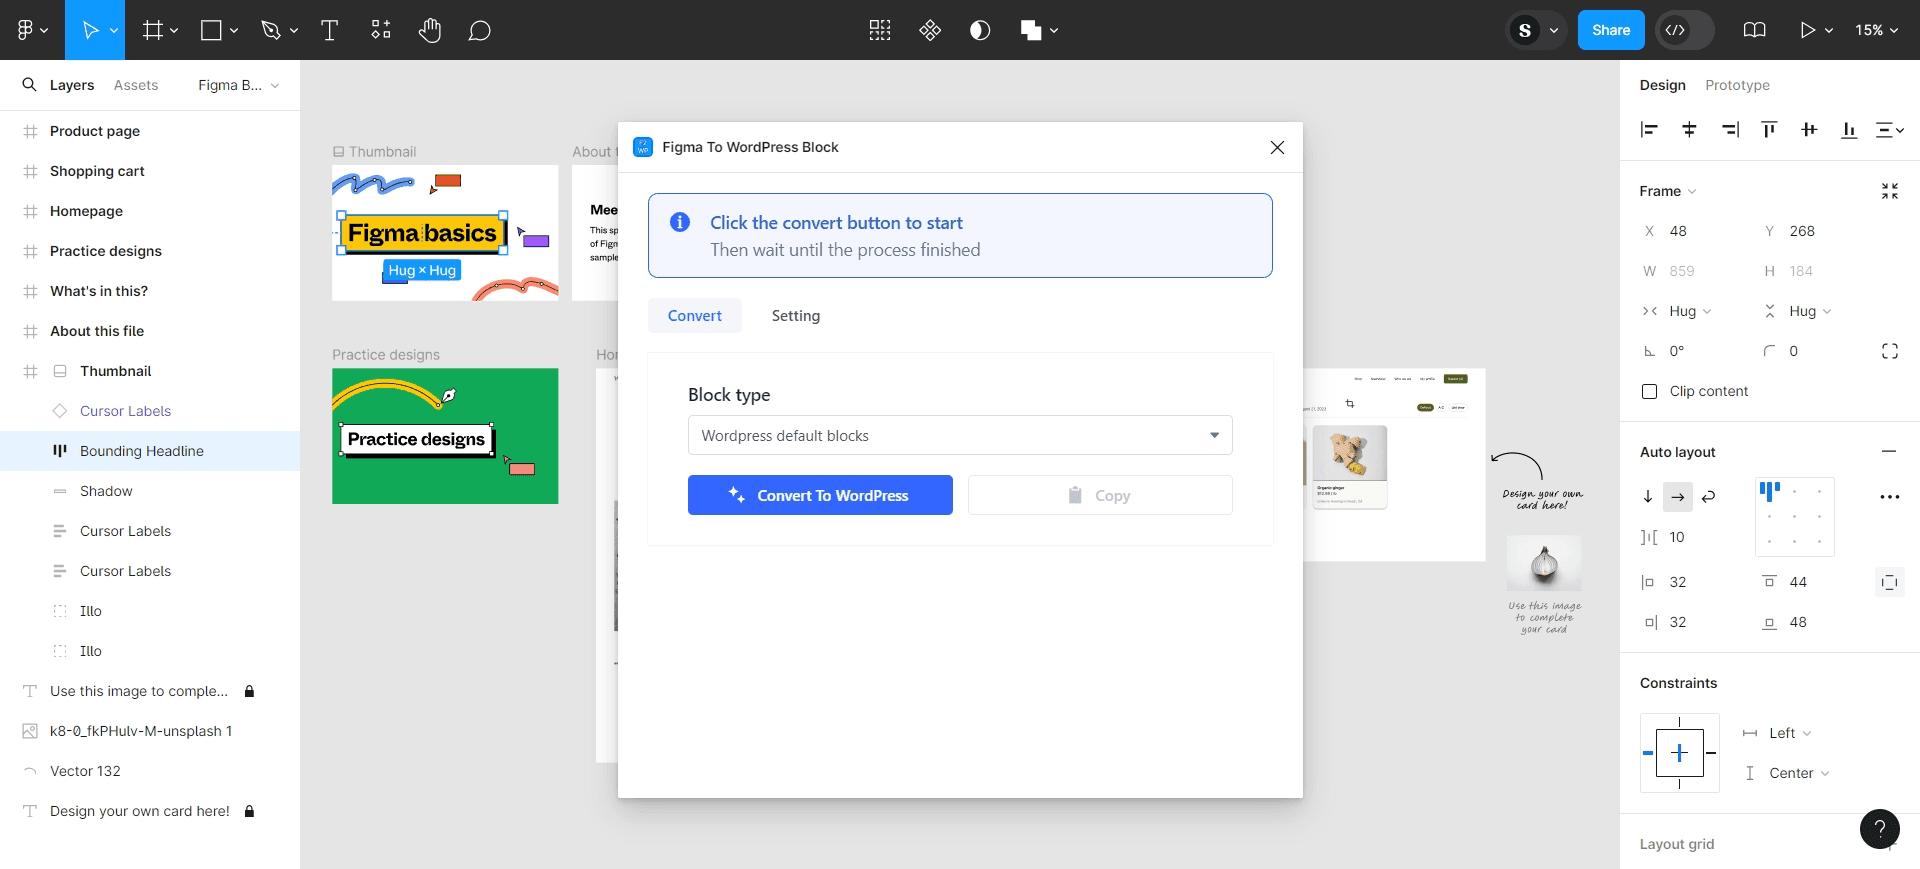Click Convert To WordPress button
Screen dimensions: 1920x869
pos(820,495)
